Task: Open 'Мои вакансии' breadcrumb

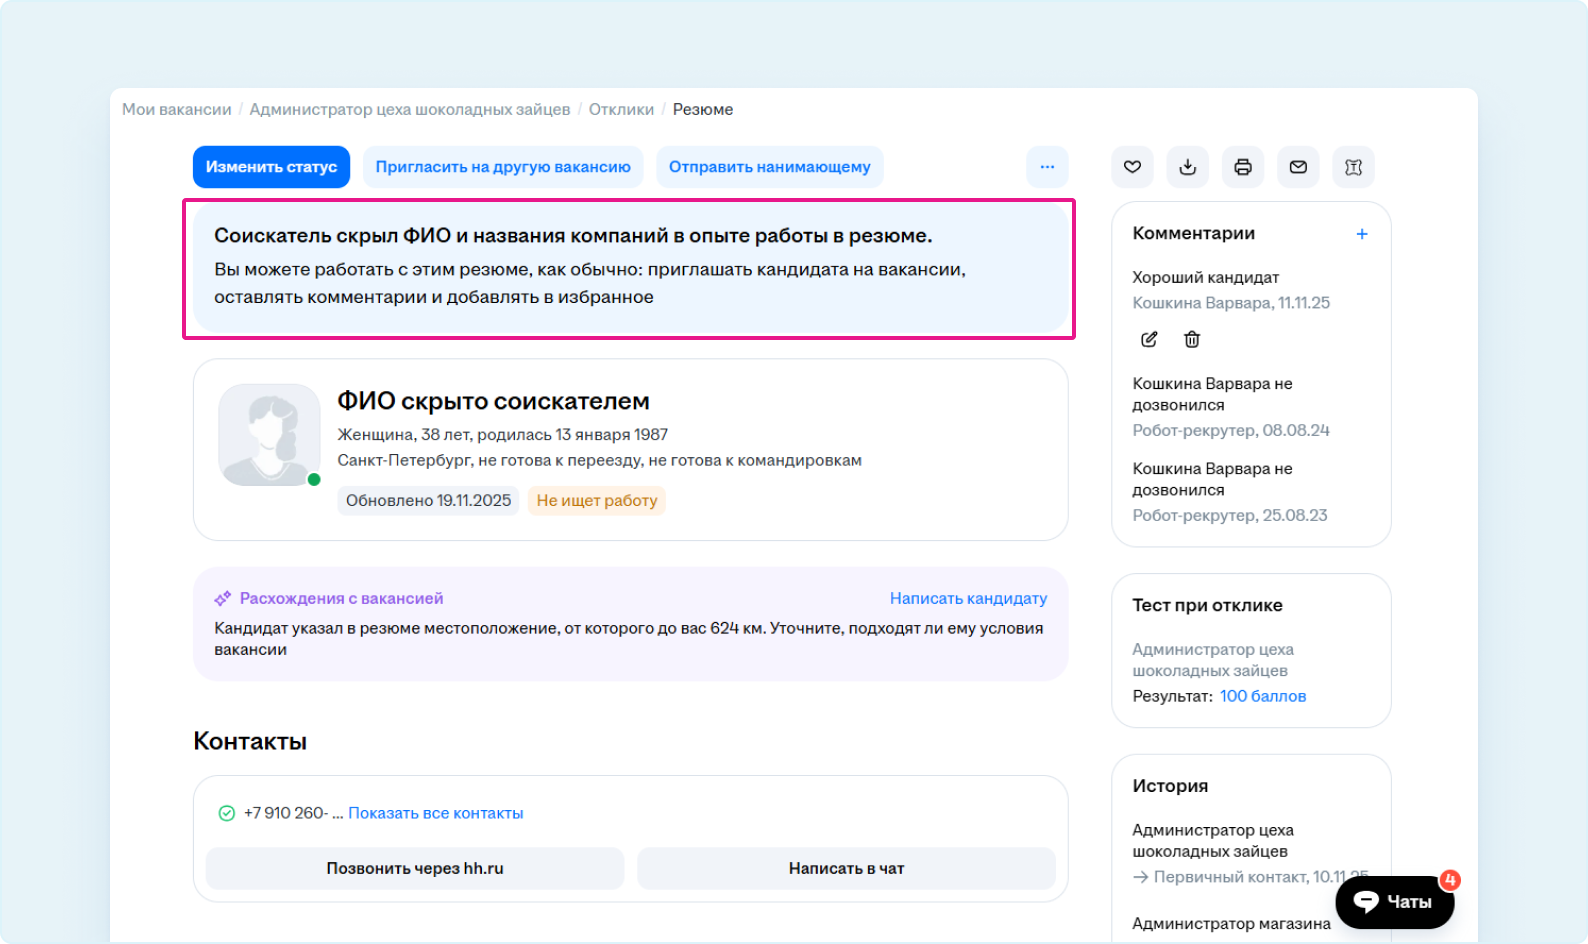Action: pyautogui.click(x=176, y=110)
